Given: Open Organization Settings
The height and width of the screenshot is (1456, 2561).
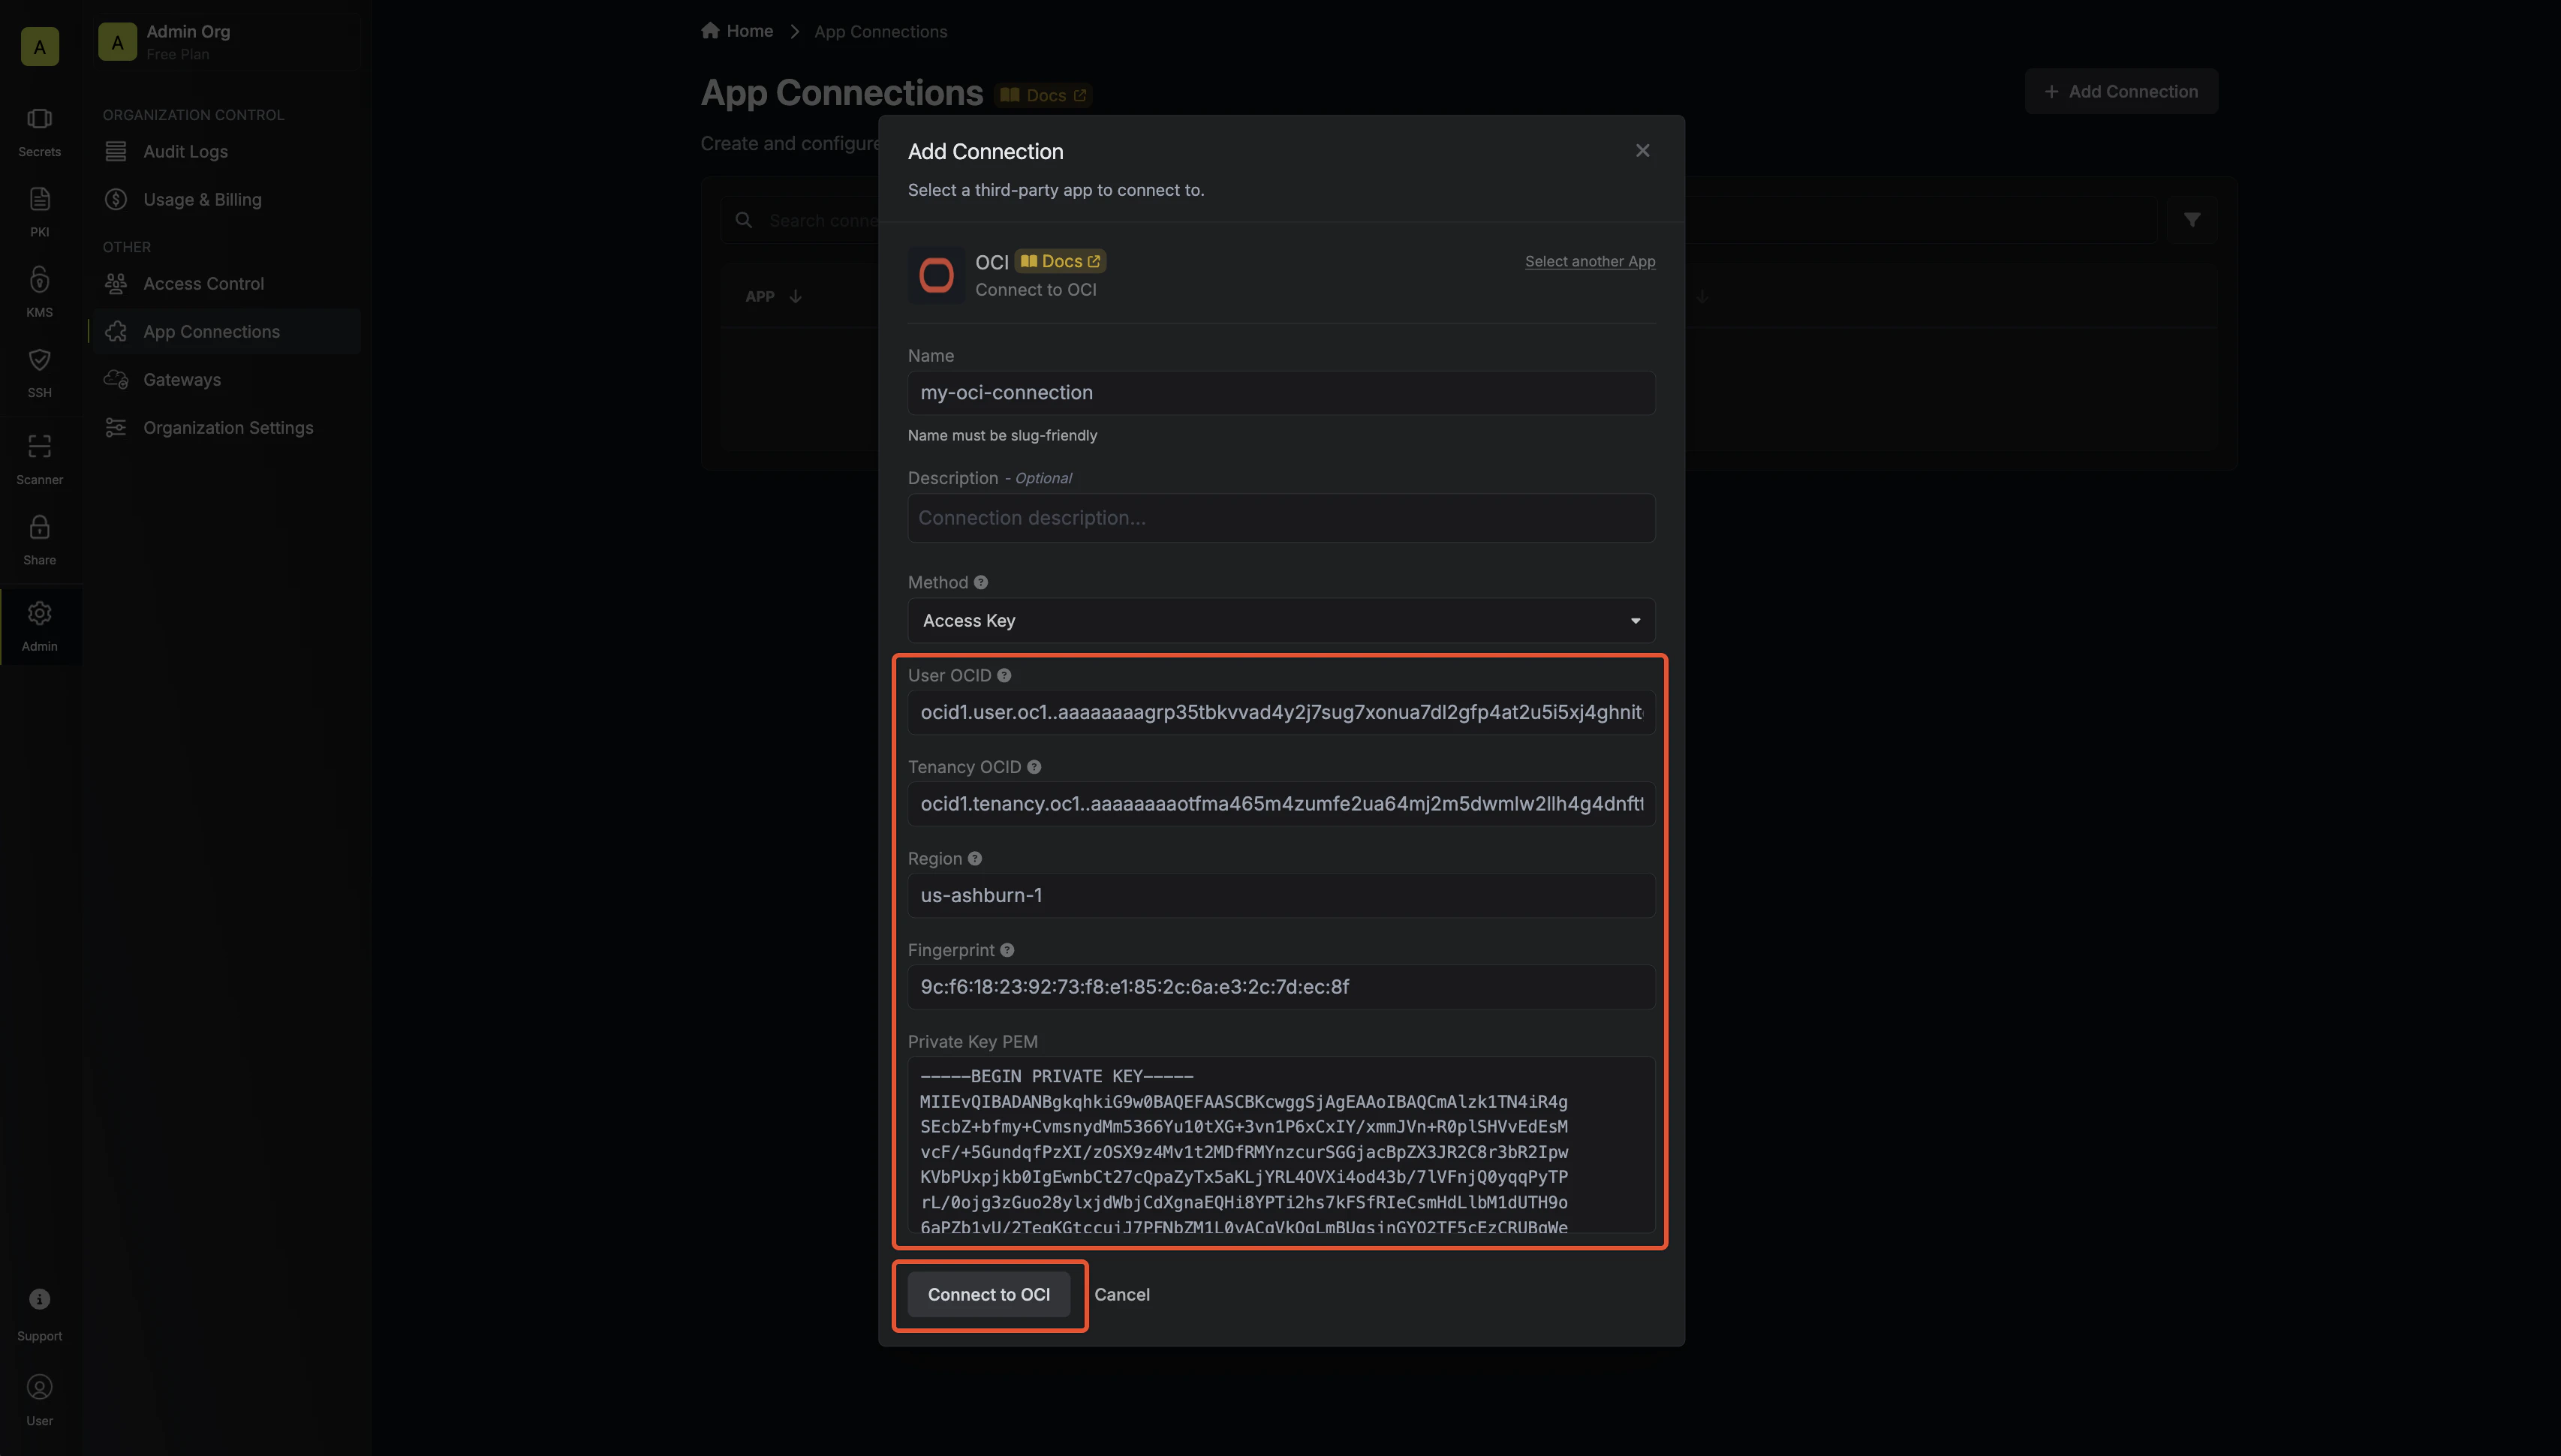Looking at the screenshot, I should (228, 427).
